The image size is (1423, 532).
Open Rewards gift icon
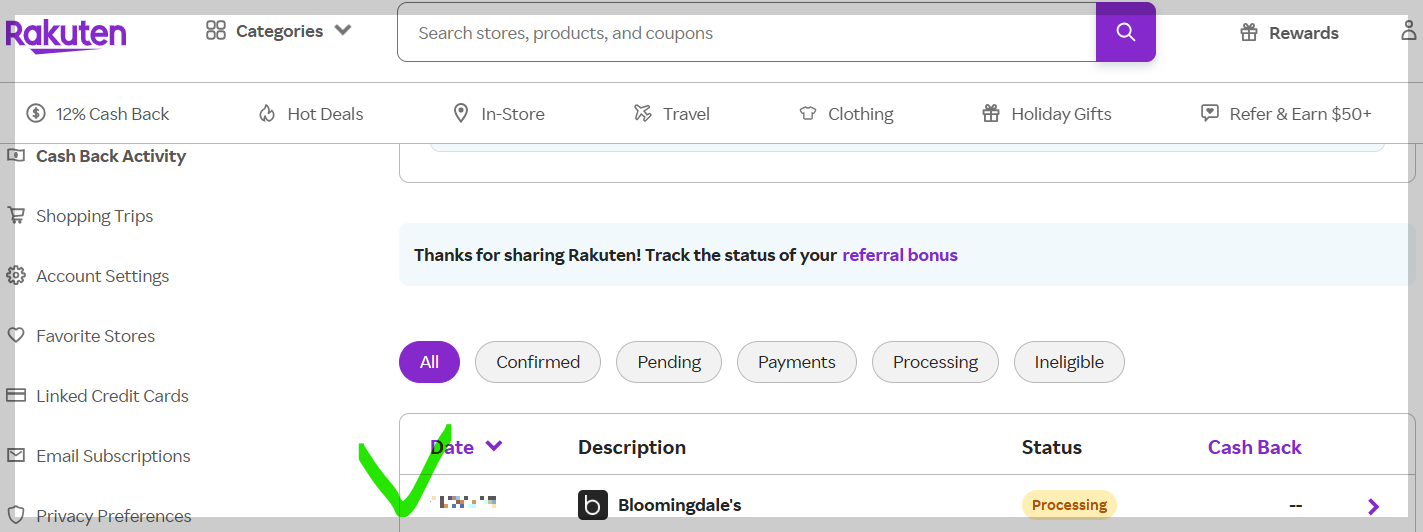(x=1248, y=33)
